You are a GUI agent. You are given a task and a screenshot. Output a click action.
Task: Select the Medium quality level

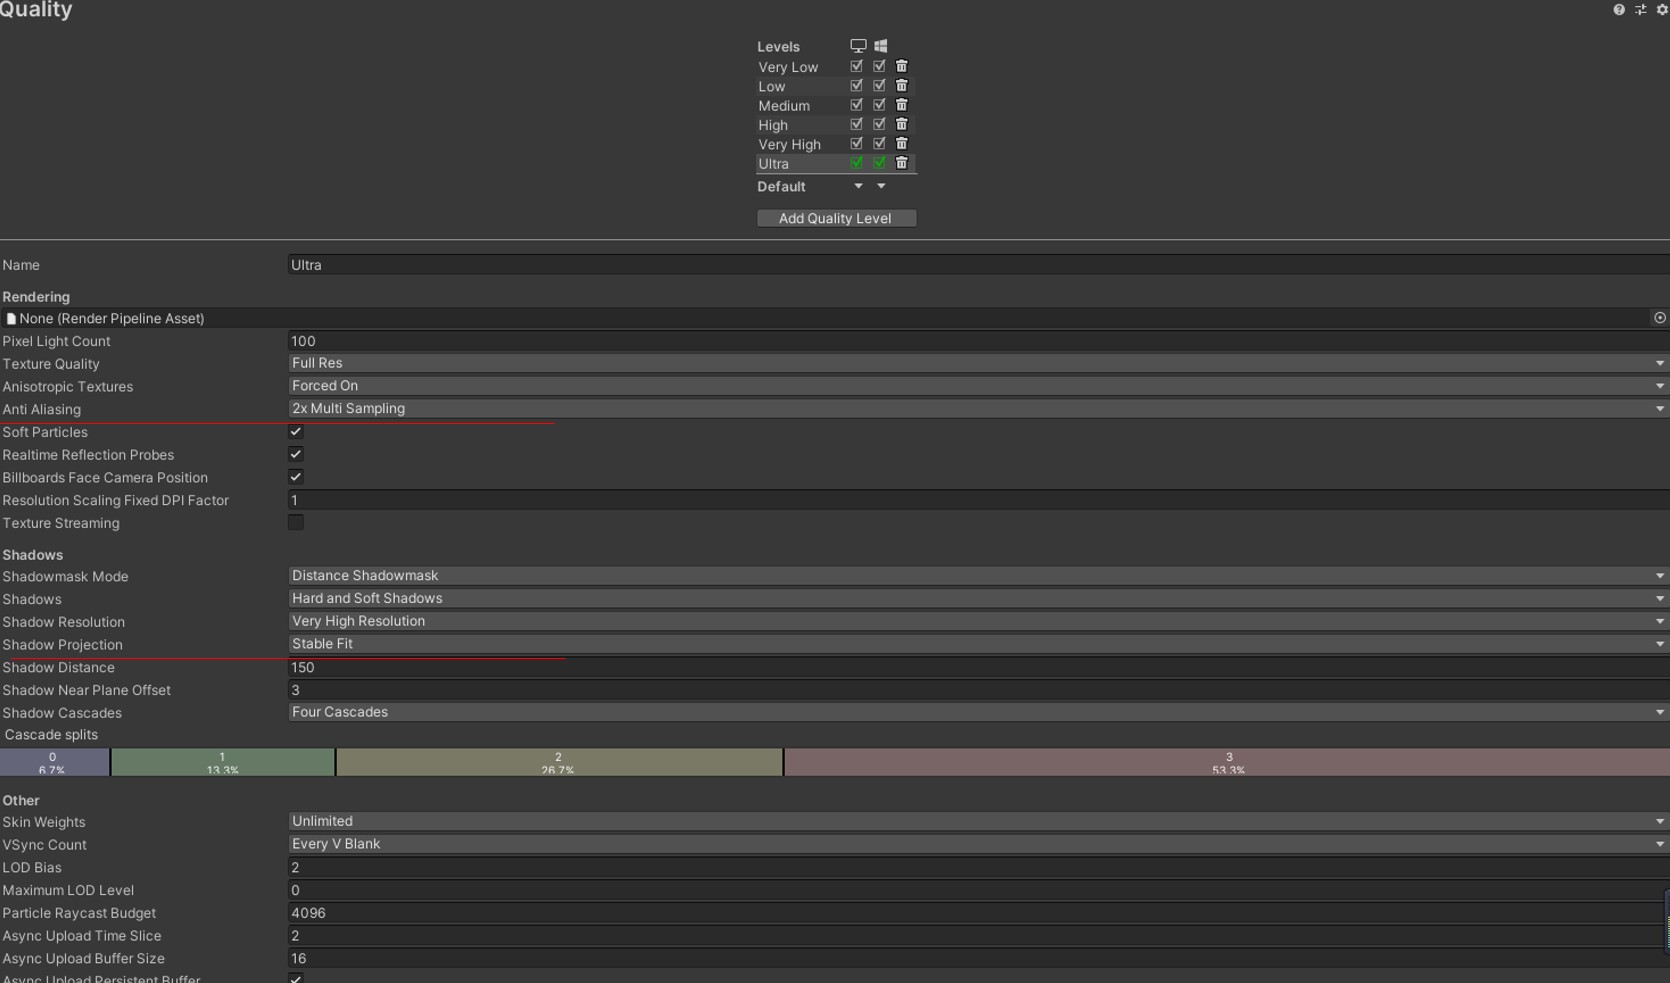784,106
